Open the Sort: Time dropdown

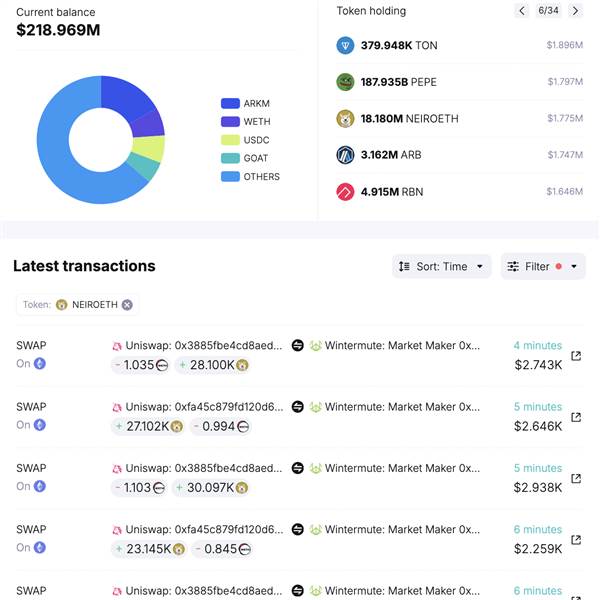click(441, 266)
